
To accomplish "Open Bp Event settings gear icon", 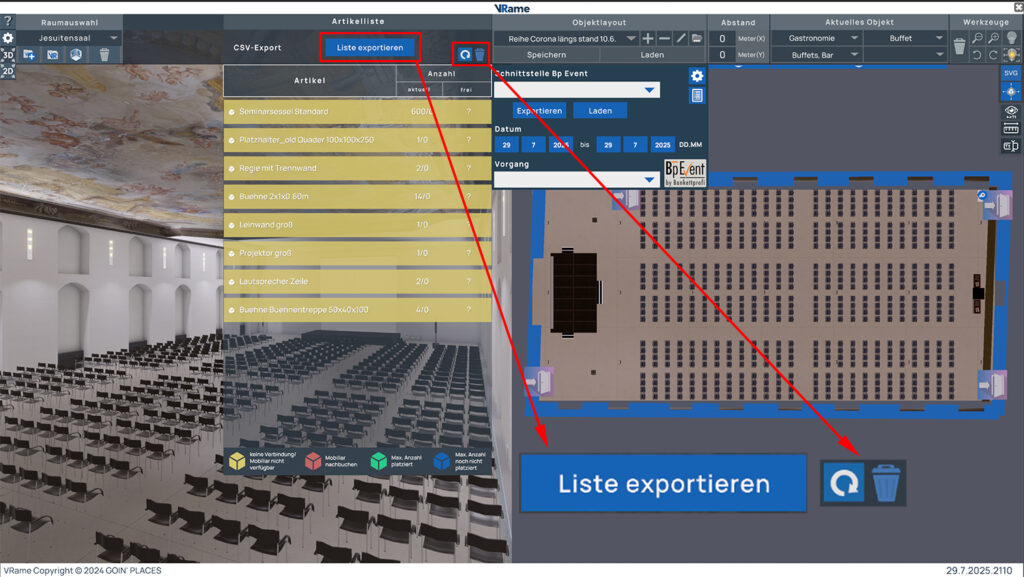I will tap(697, 76).
